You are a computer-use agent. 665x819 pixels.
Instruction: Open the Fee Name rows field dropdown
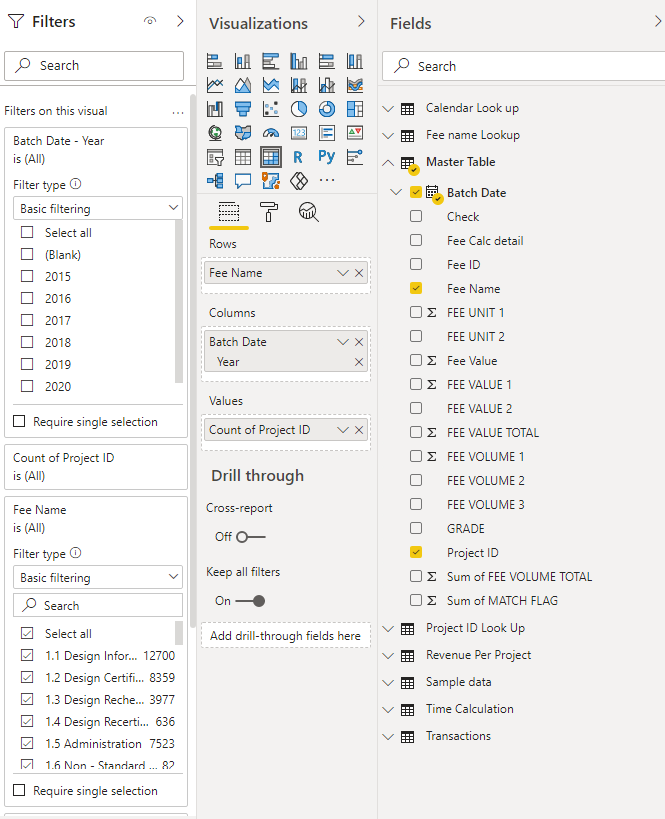[343, 273]
